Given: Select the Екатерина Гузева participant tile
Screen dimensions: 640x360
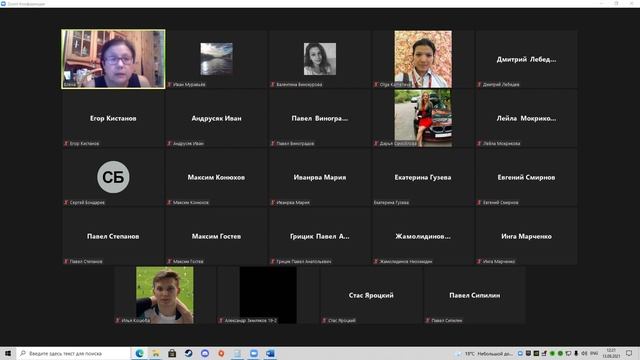Looking at the screenshot, I should tap(423, 177).
